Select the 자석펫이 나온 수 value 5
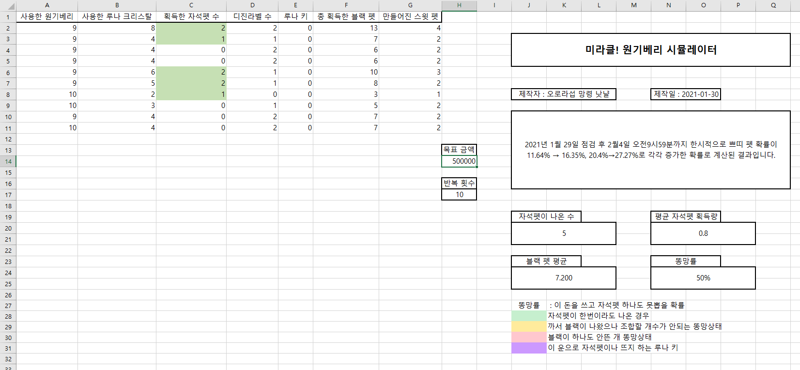The image size is (800, 370). 564,234
